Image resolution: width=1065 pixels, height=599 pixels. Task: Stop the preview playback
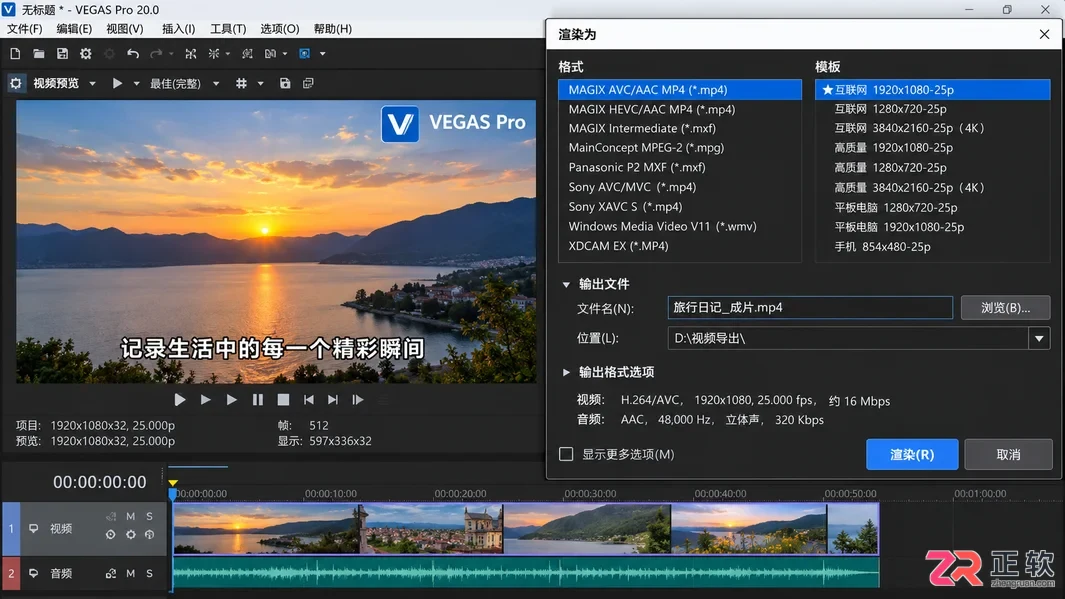point(283,400)
